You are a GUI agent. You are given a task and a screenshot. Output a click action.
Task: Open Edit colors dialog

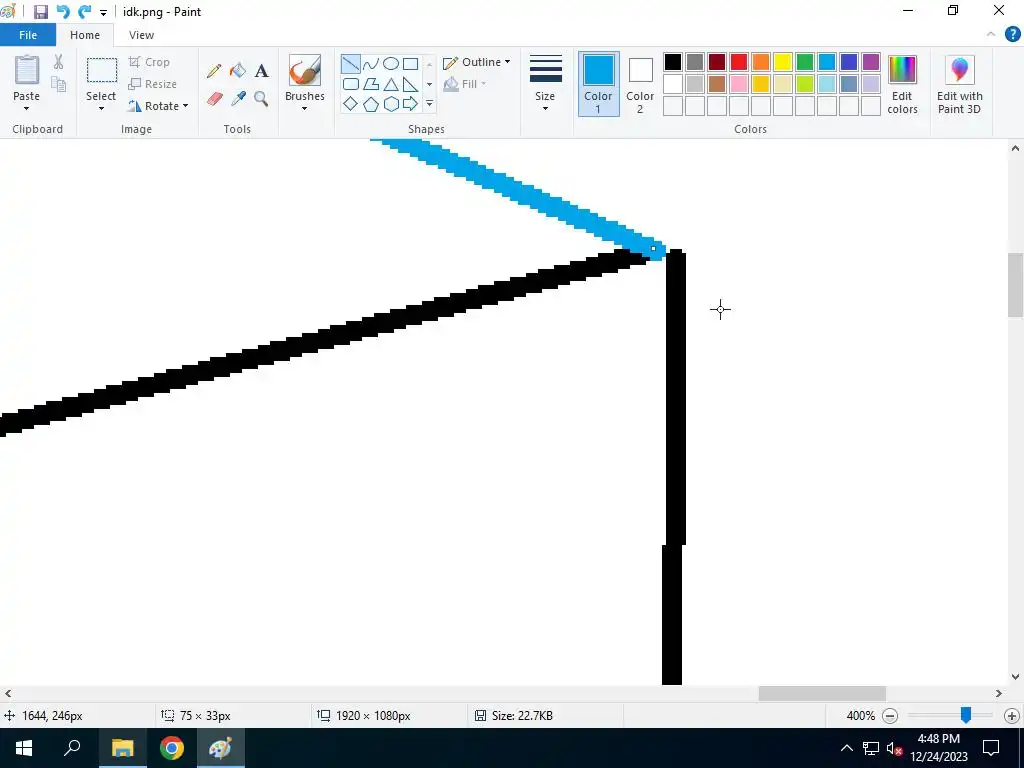902,84
